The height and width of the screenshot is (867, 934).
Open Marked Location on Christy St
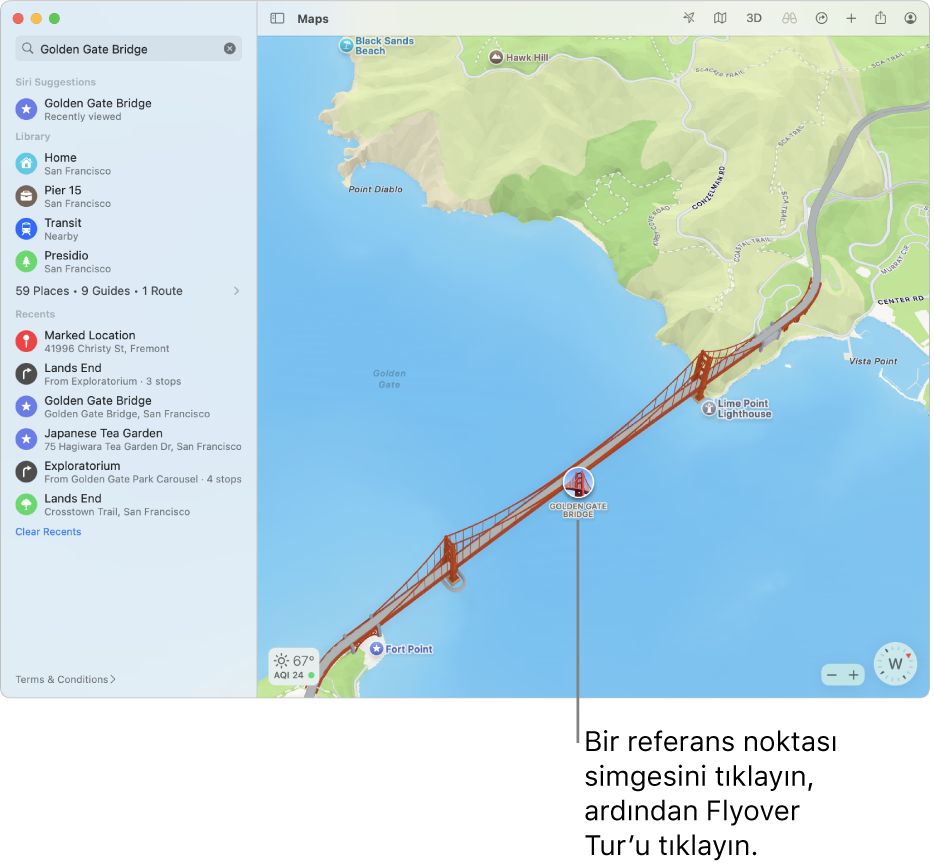click(129, 342)
